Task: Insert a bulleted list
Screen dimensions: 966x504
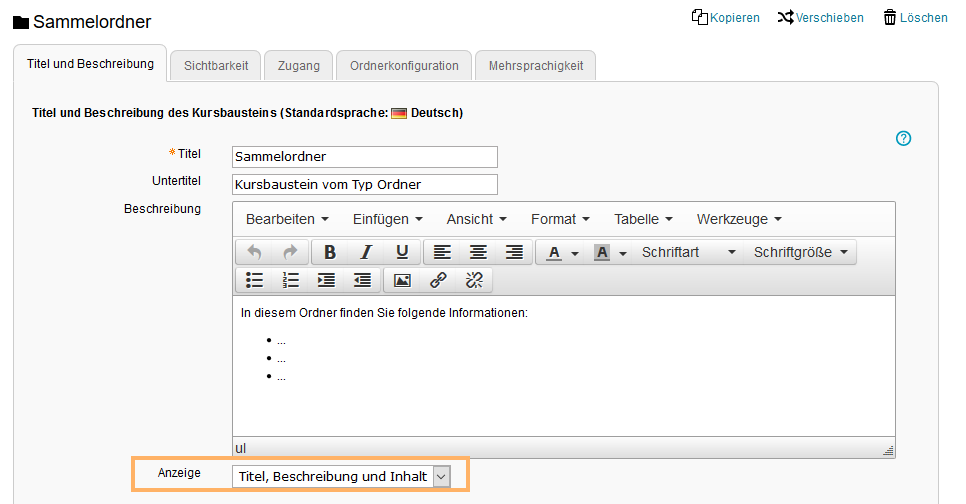Action: tap(255, 280)
